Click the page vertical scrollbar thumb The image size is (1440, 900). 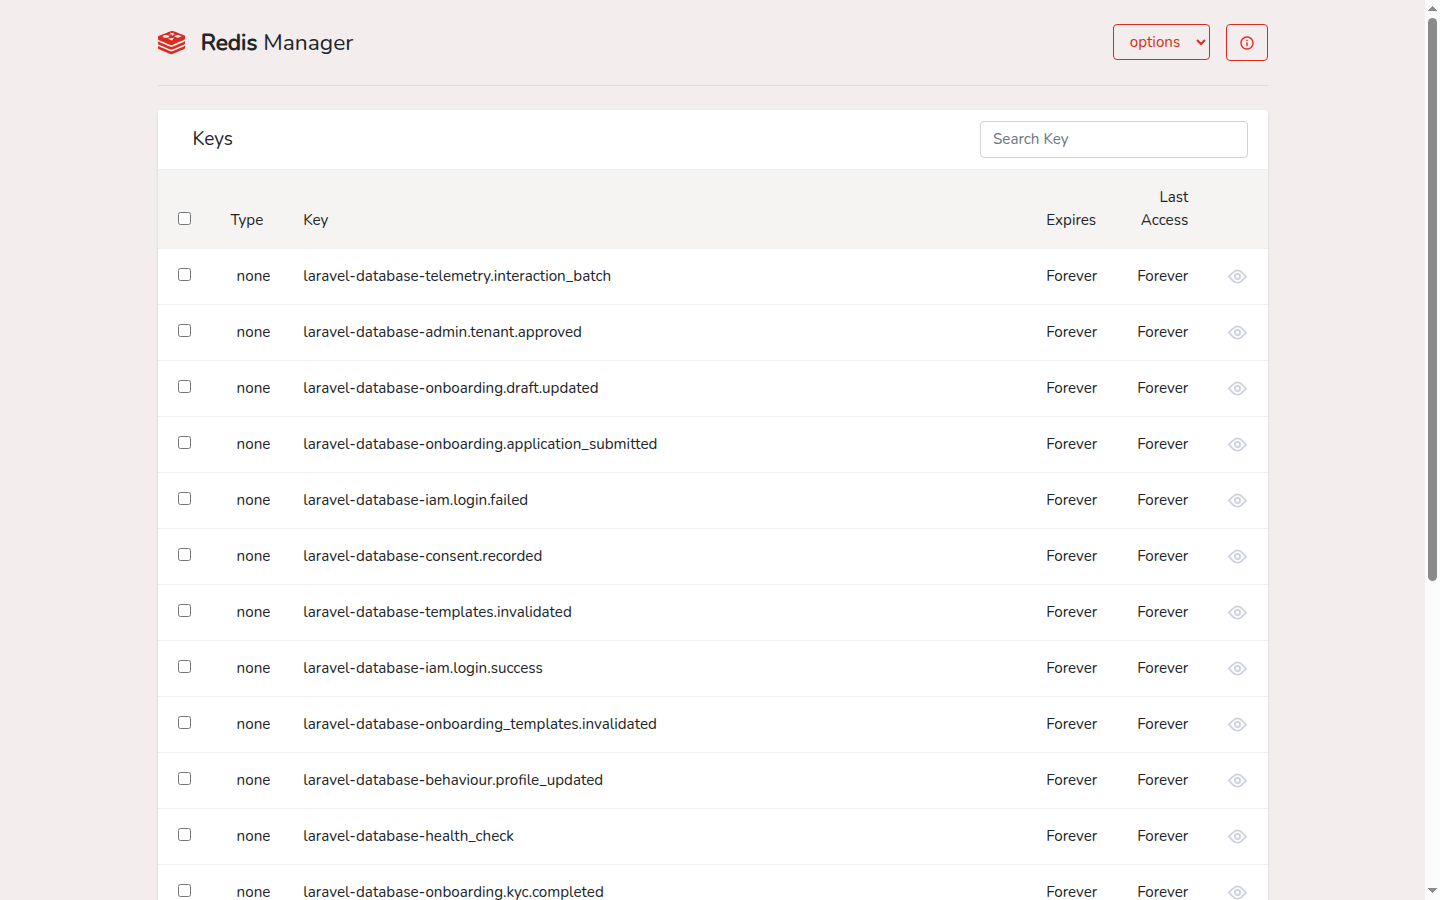point(1432,299)
